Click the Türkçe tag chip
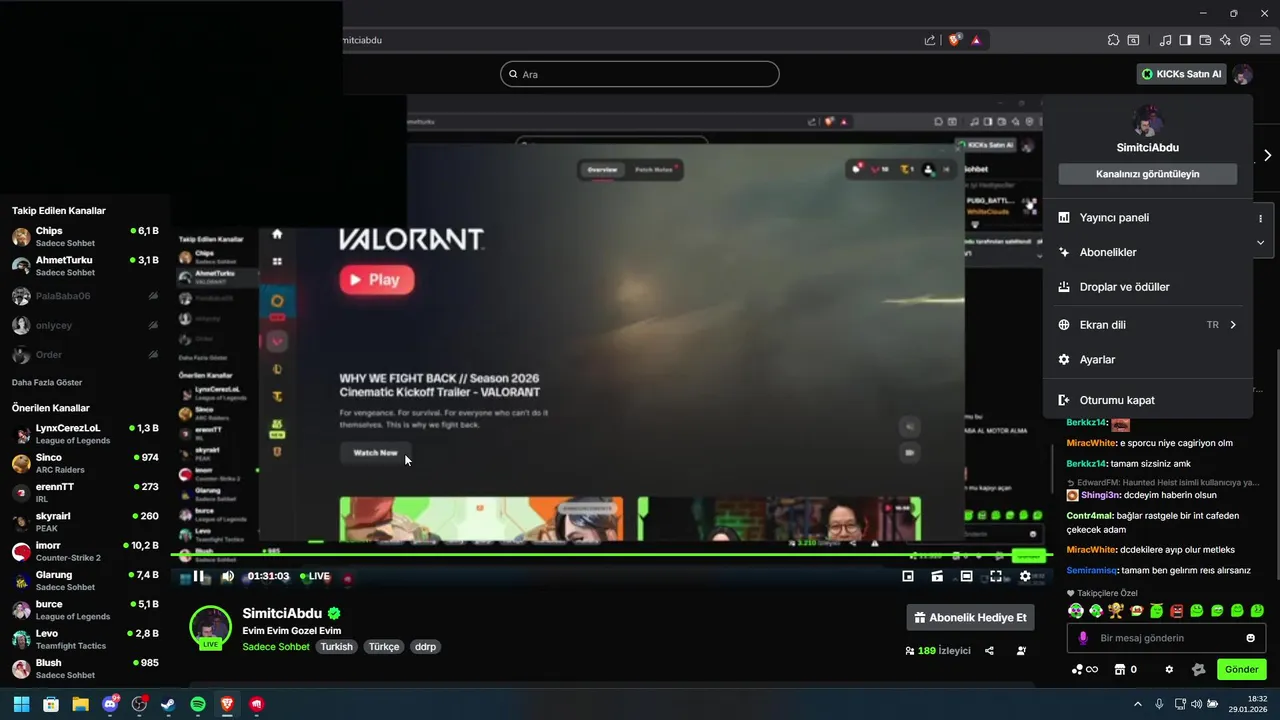The height and width of the screenshot is (720, 1280). pyautogui.click(x=384, y=647)
